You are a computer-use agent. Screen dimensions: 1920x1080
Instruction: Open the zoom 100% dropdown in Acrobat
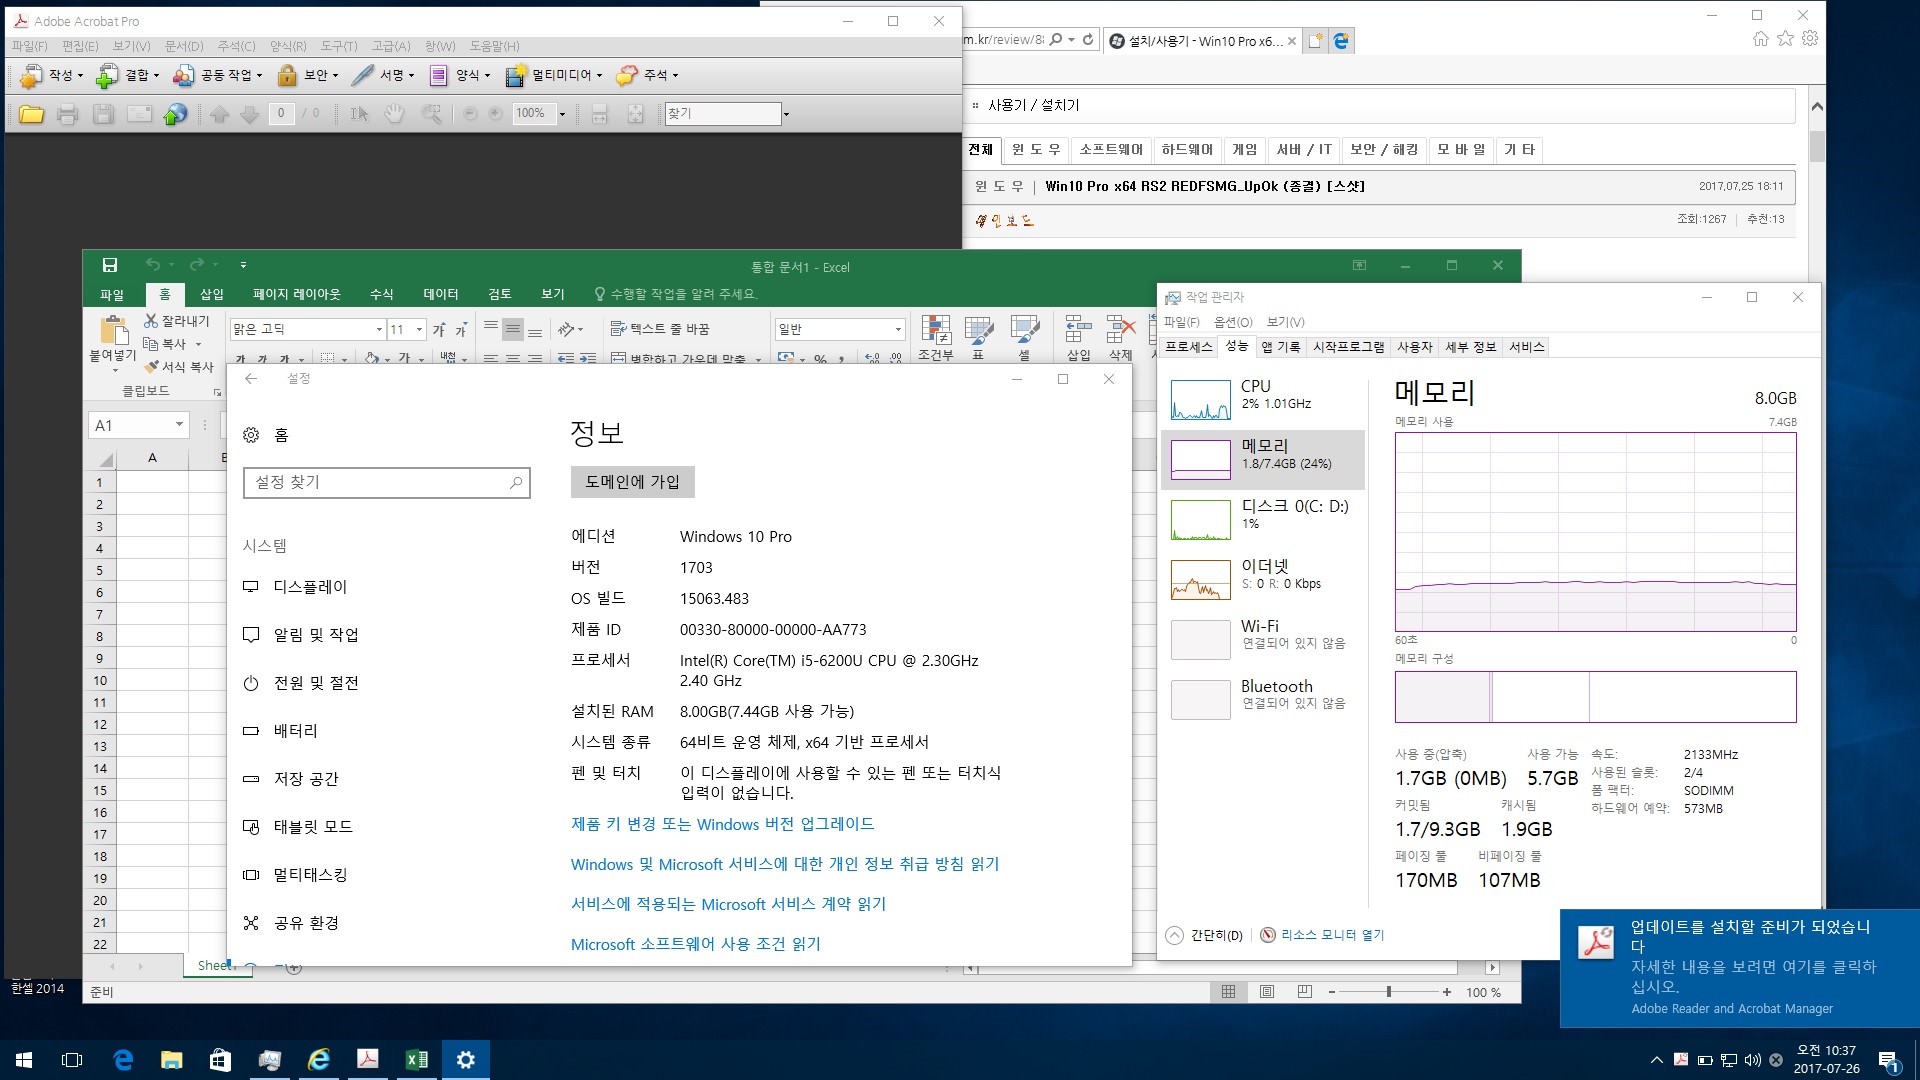(562, 114)
